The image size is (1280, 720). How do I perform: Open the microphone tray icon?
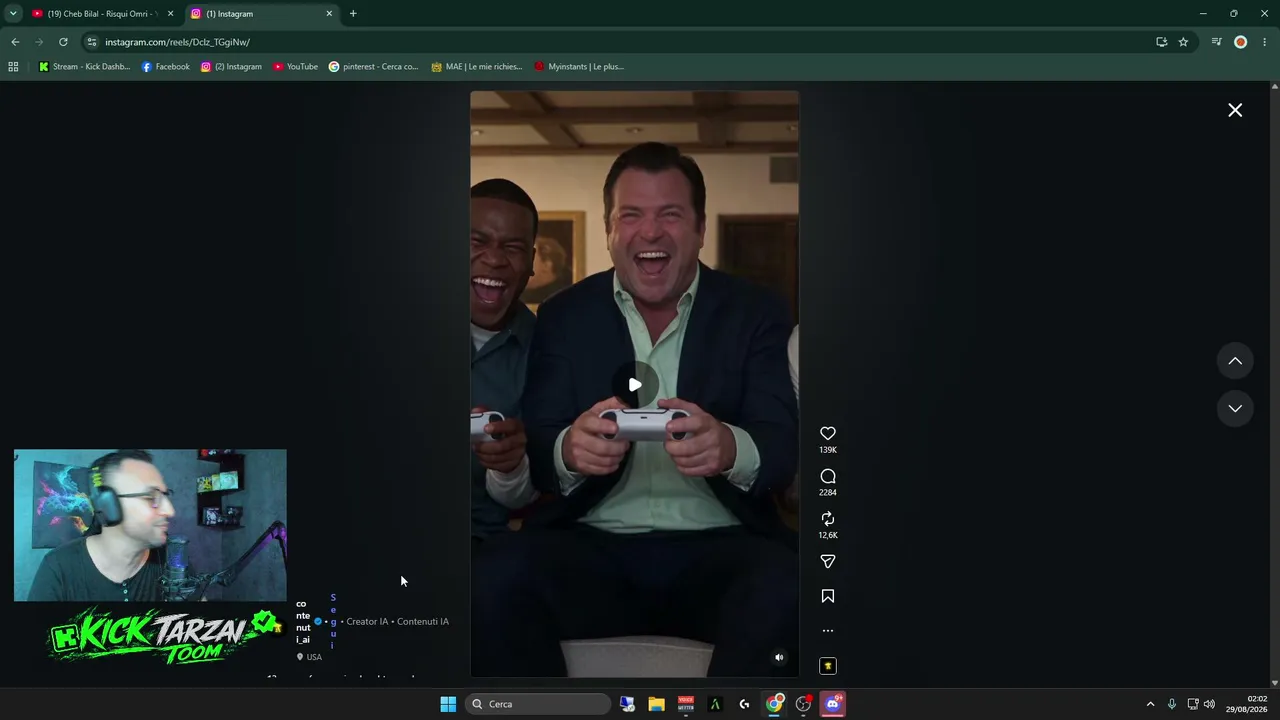[1171, 704]
